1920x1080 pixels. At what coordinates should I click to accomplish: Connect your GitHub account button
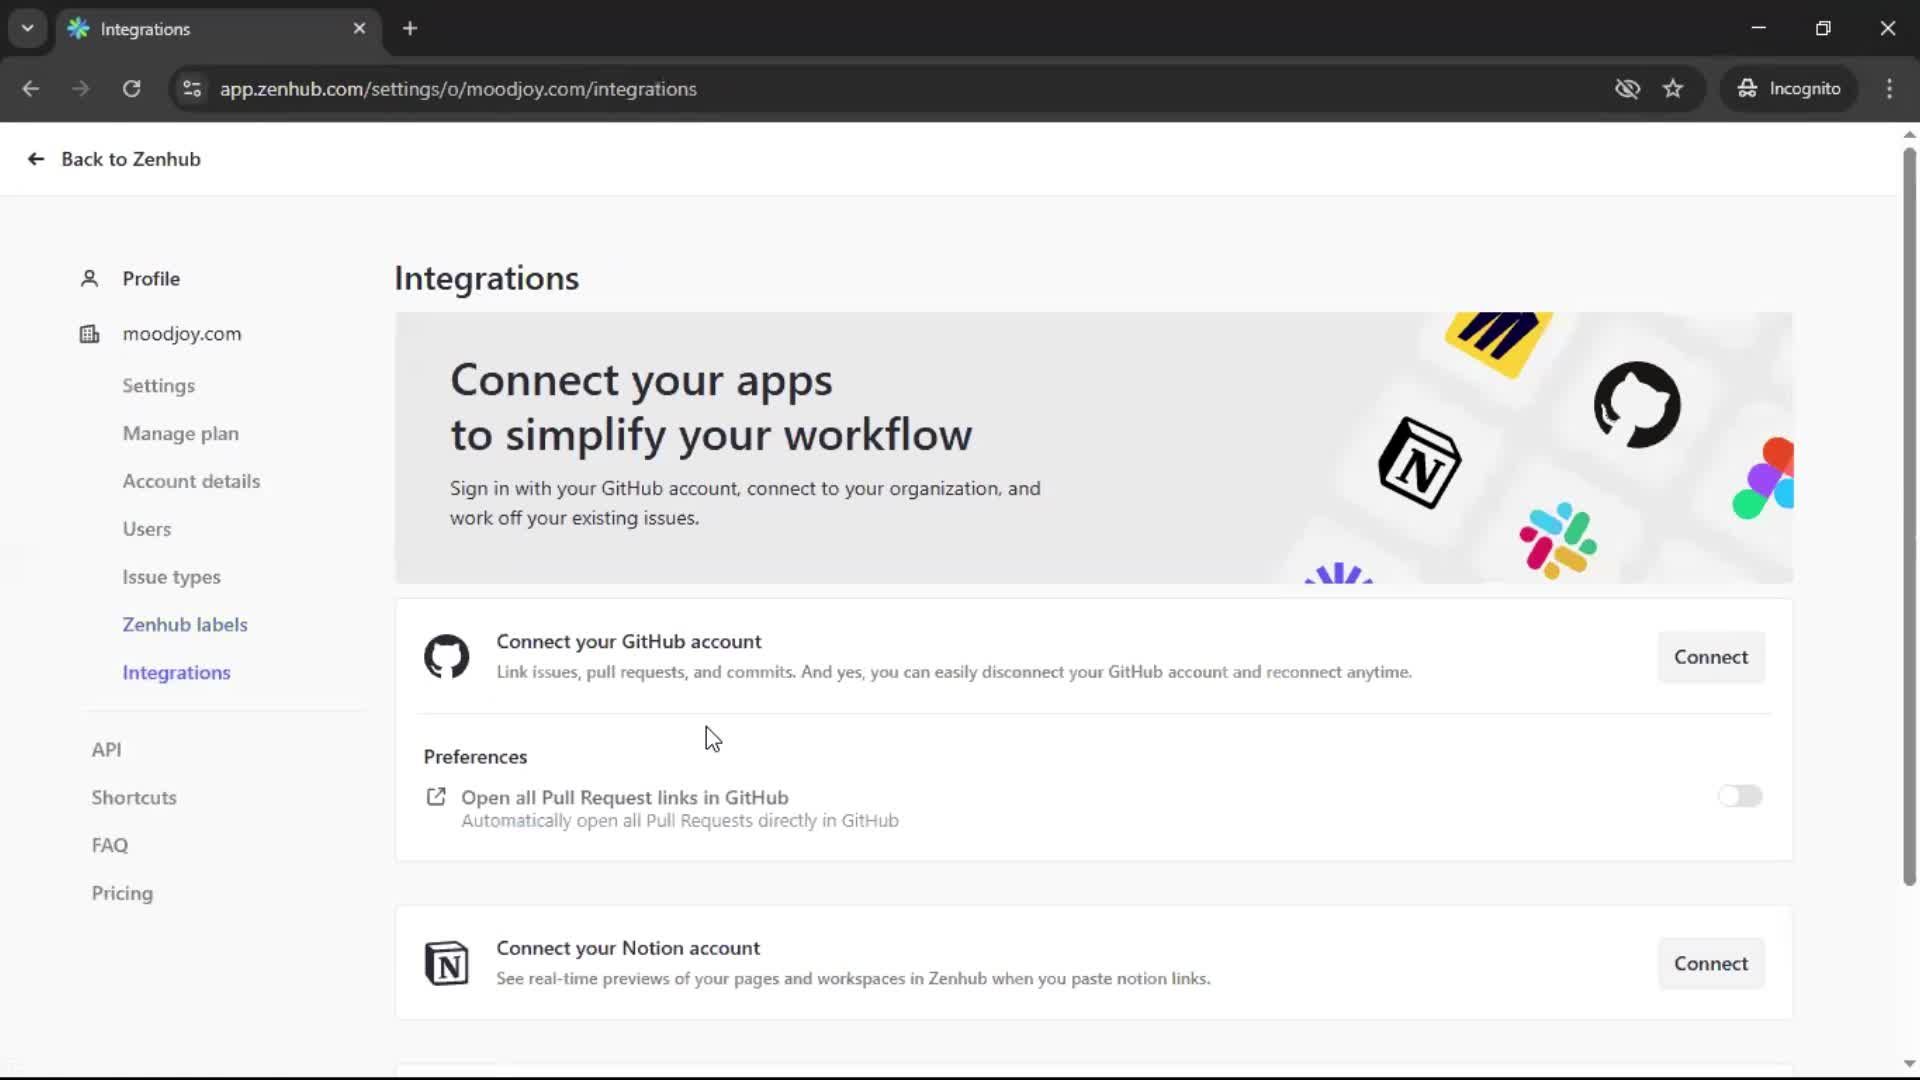(x=1711, y=657)
